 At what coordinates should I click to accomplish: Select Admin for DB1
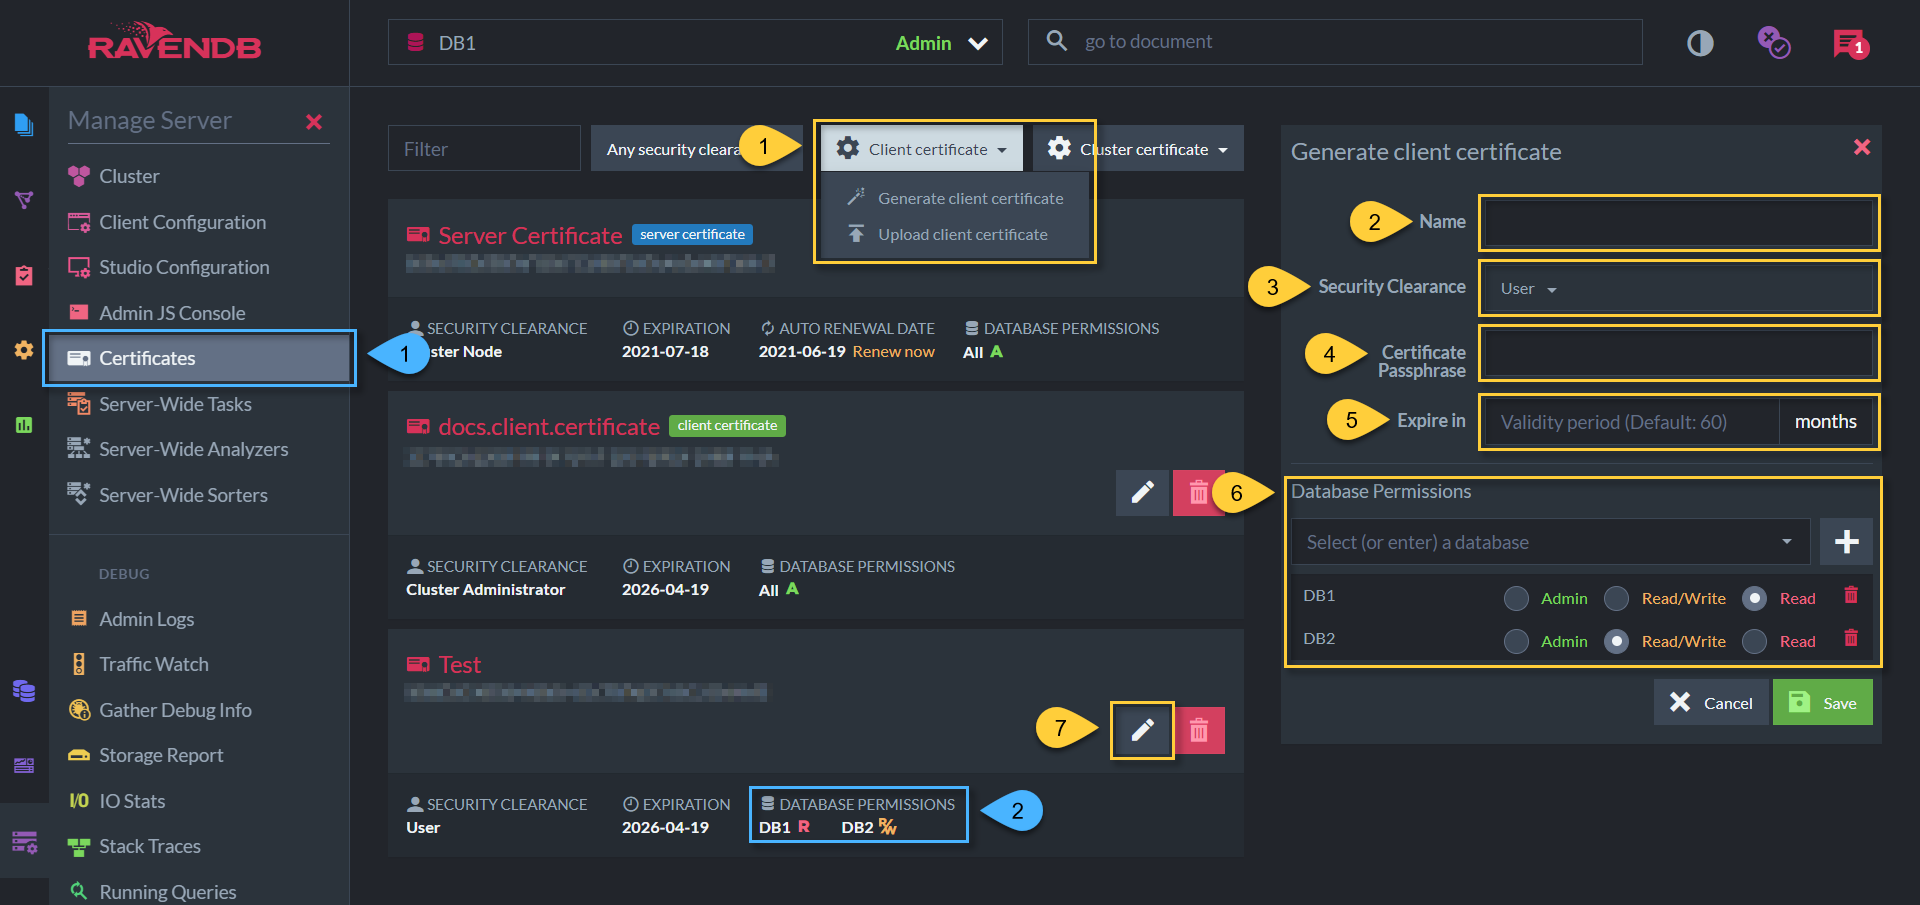coord(1516,598)
